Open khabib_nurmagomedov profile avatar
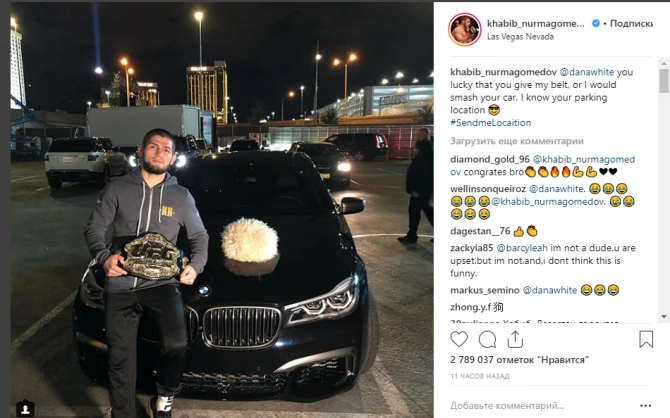670x418 pixels. tap(464, 29)
